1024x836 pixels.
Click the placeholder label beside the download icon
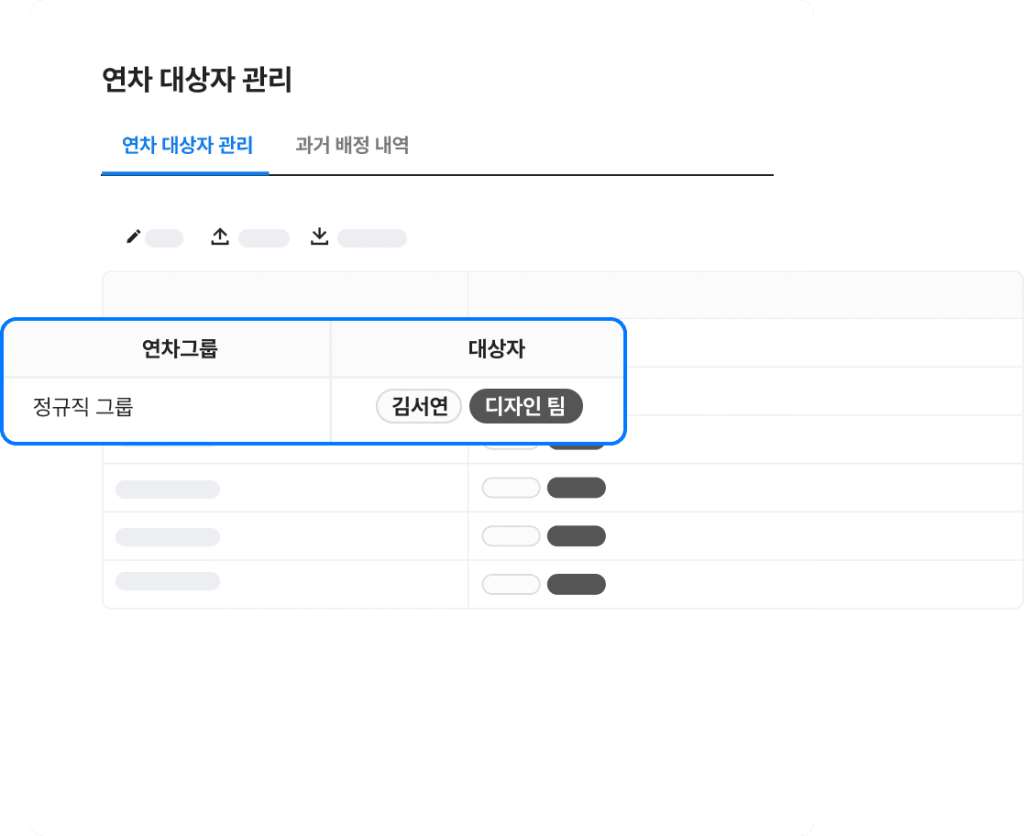pos(372,238)
